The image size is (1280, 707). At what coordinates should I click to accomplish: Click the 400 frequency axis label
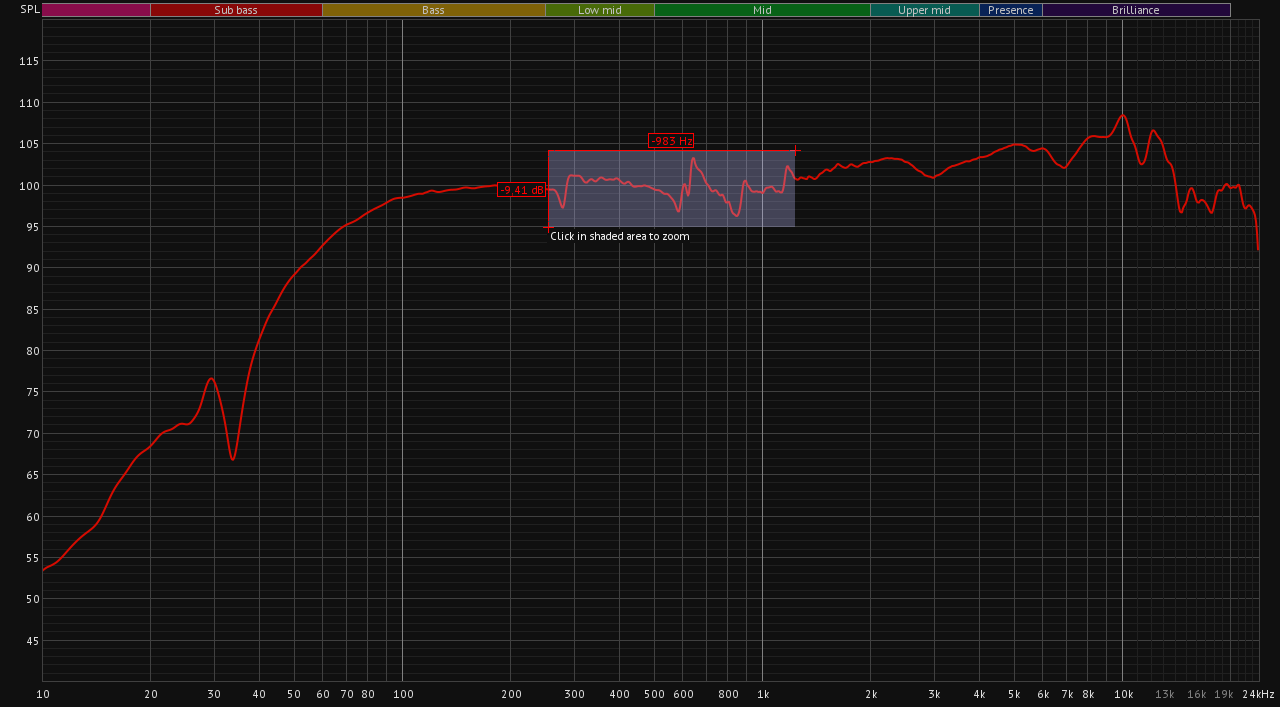point(619,694)
